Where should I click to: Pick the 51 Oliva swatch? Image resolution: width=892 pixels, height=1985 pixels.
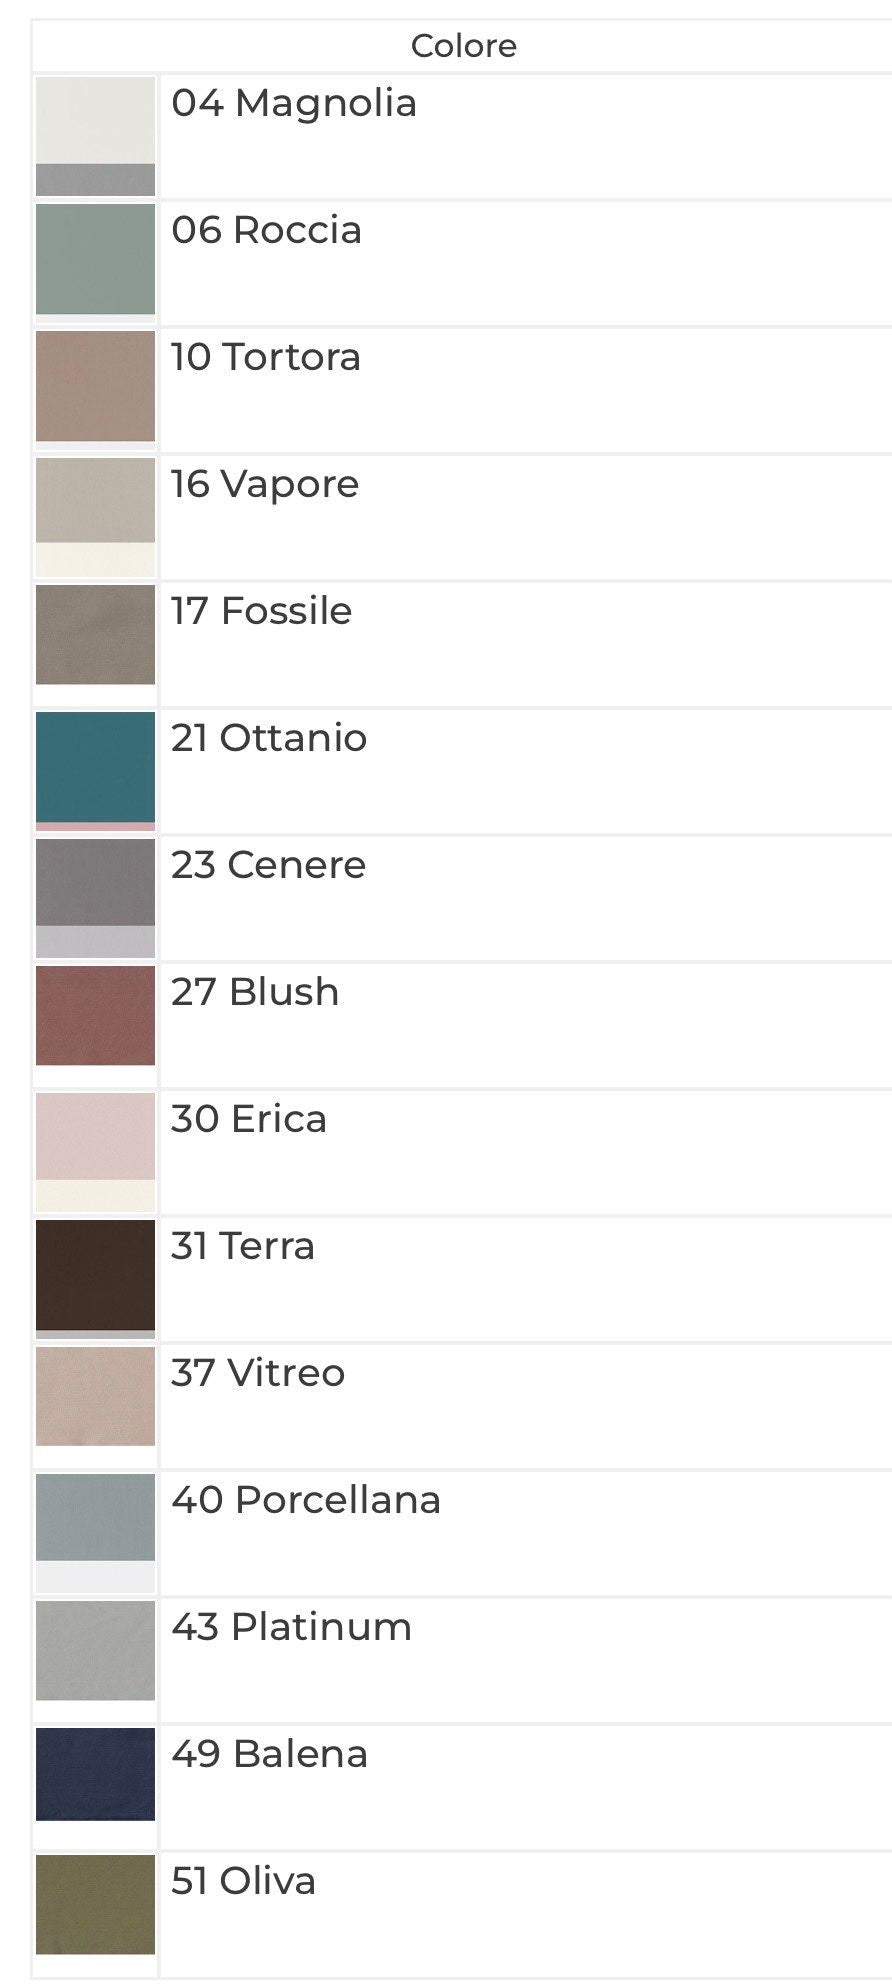95,1904
